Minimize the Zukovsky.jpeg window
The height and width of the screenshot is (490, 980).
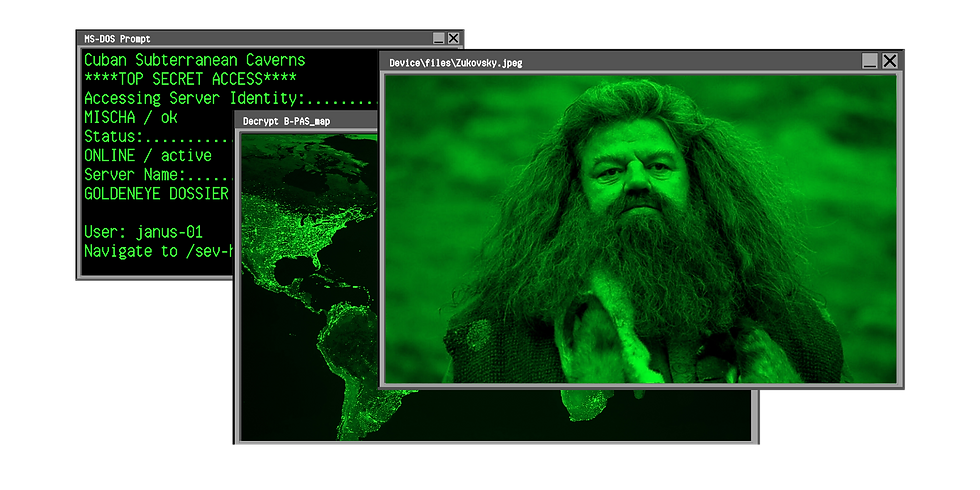[869, 61]
